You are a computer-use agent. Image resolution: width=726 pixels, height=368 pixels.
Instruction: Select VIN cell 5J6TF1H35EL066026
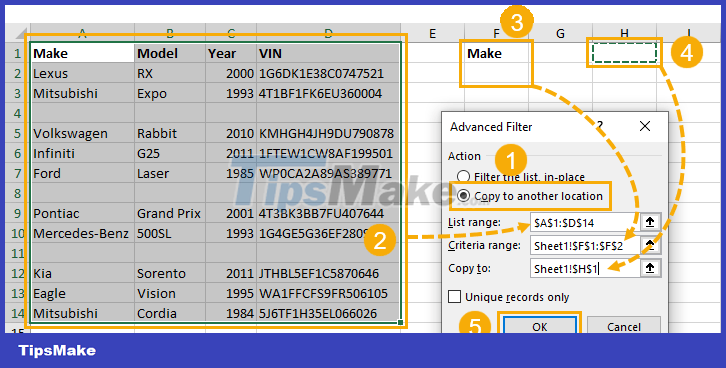328,313
